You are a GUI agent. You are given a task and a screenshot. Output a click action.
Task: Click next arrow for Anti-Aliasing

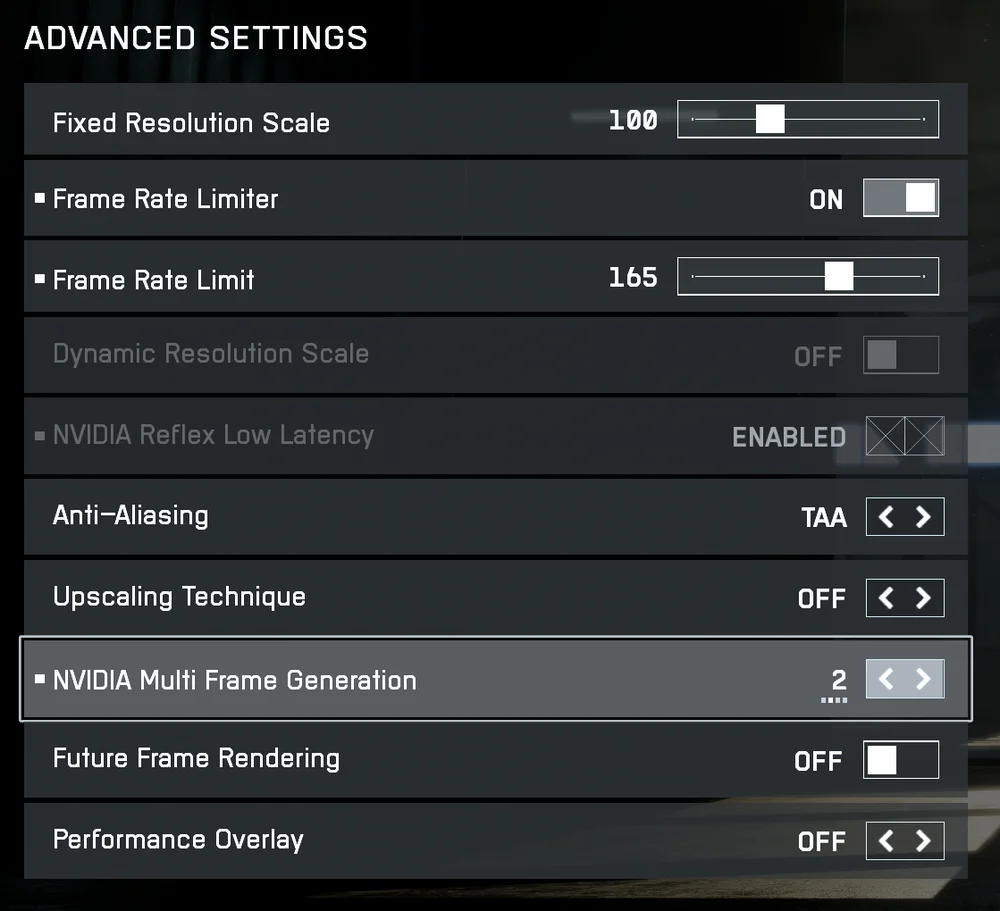pos(923,517)
